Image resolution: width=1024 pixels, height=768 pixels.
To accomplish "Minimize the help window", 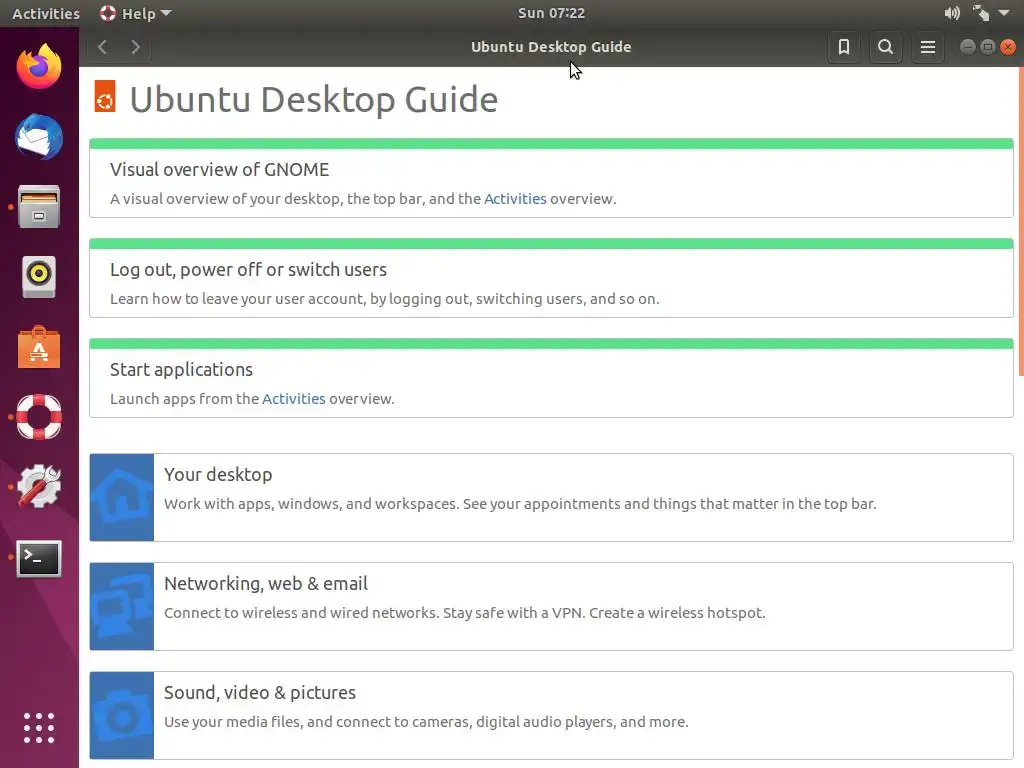I will point(968,47).
